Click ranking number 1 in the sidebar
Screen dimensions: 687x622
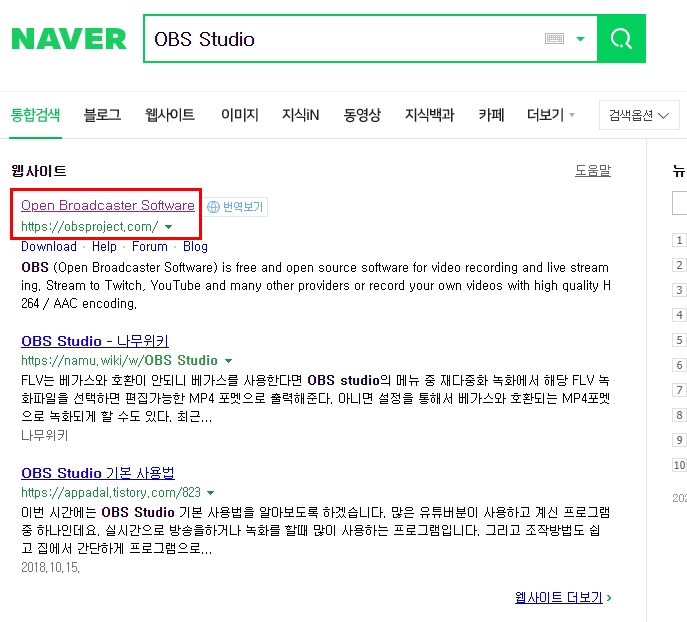coord(679,240)
